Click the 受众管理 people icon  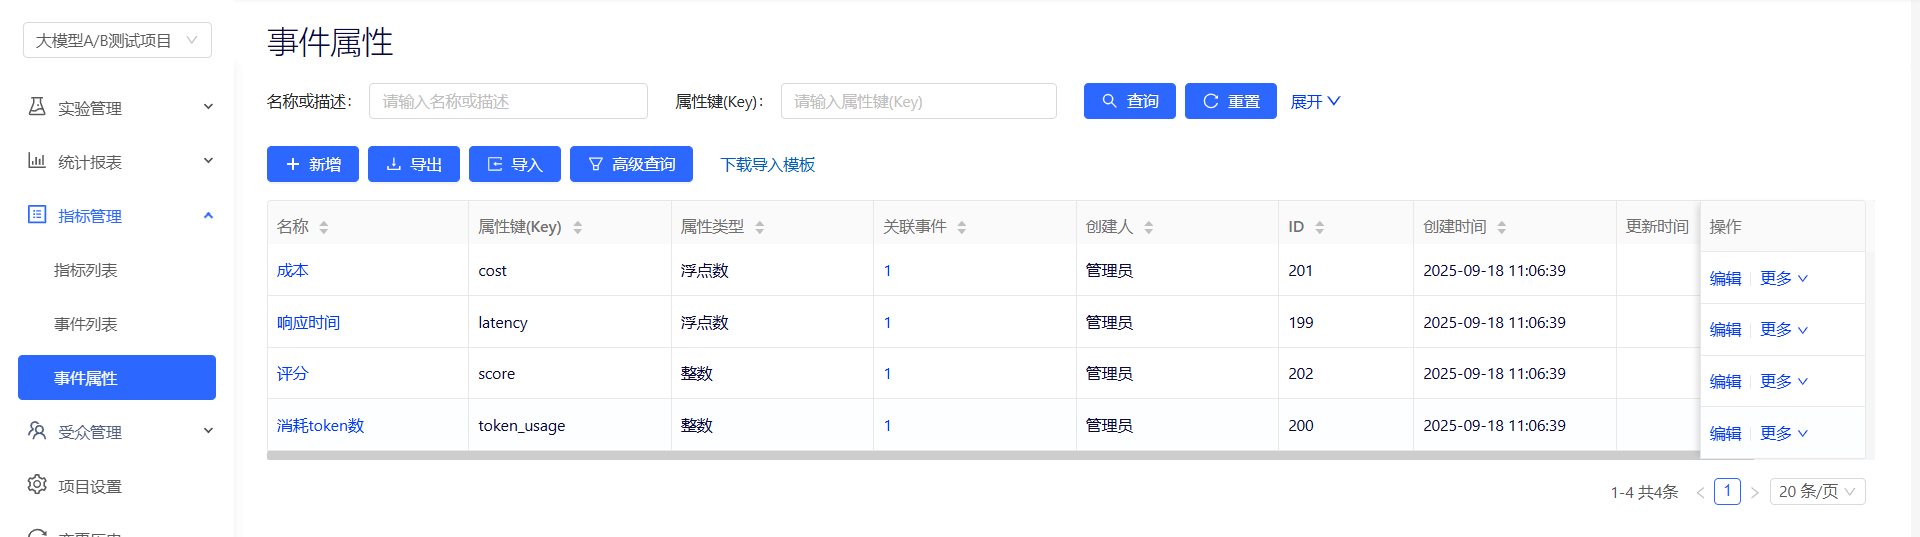pos(37,431)
